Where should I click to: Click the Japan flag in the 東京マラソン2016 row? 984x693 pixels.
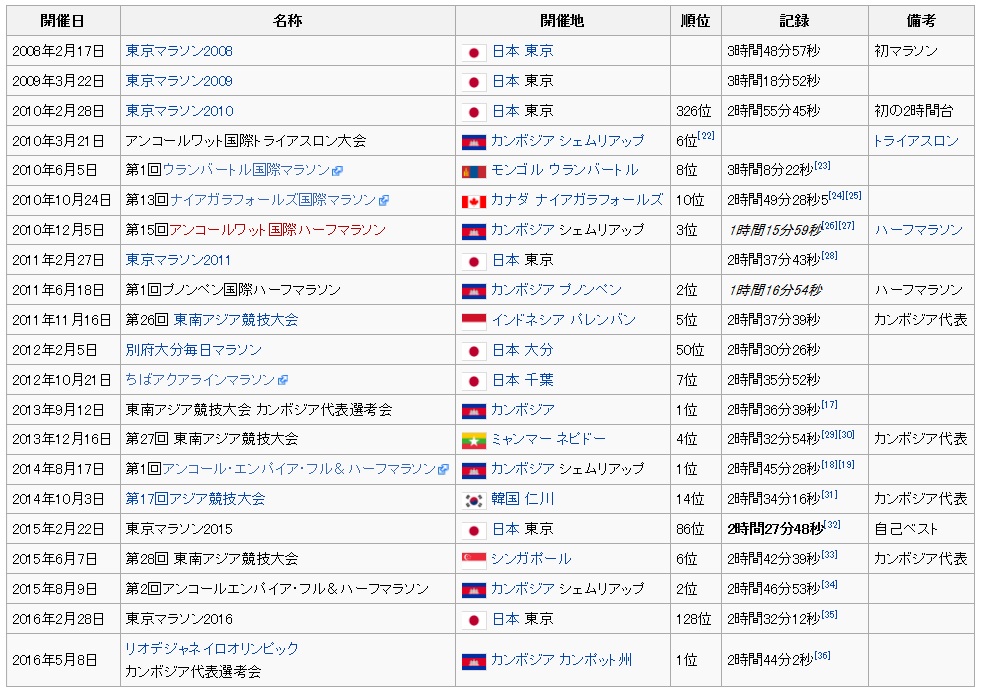pyautogui.click(x=474, y=621)
